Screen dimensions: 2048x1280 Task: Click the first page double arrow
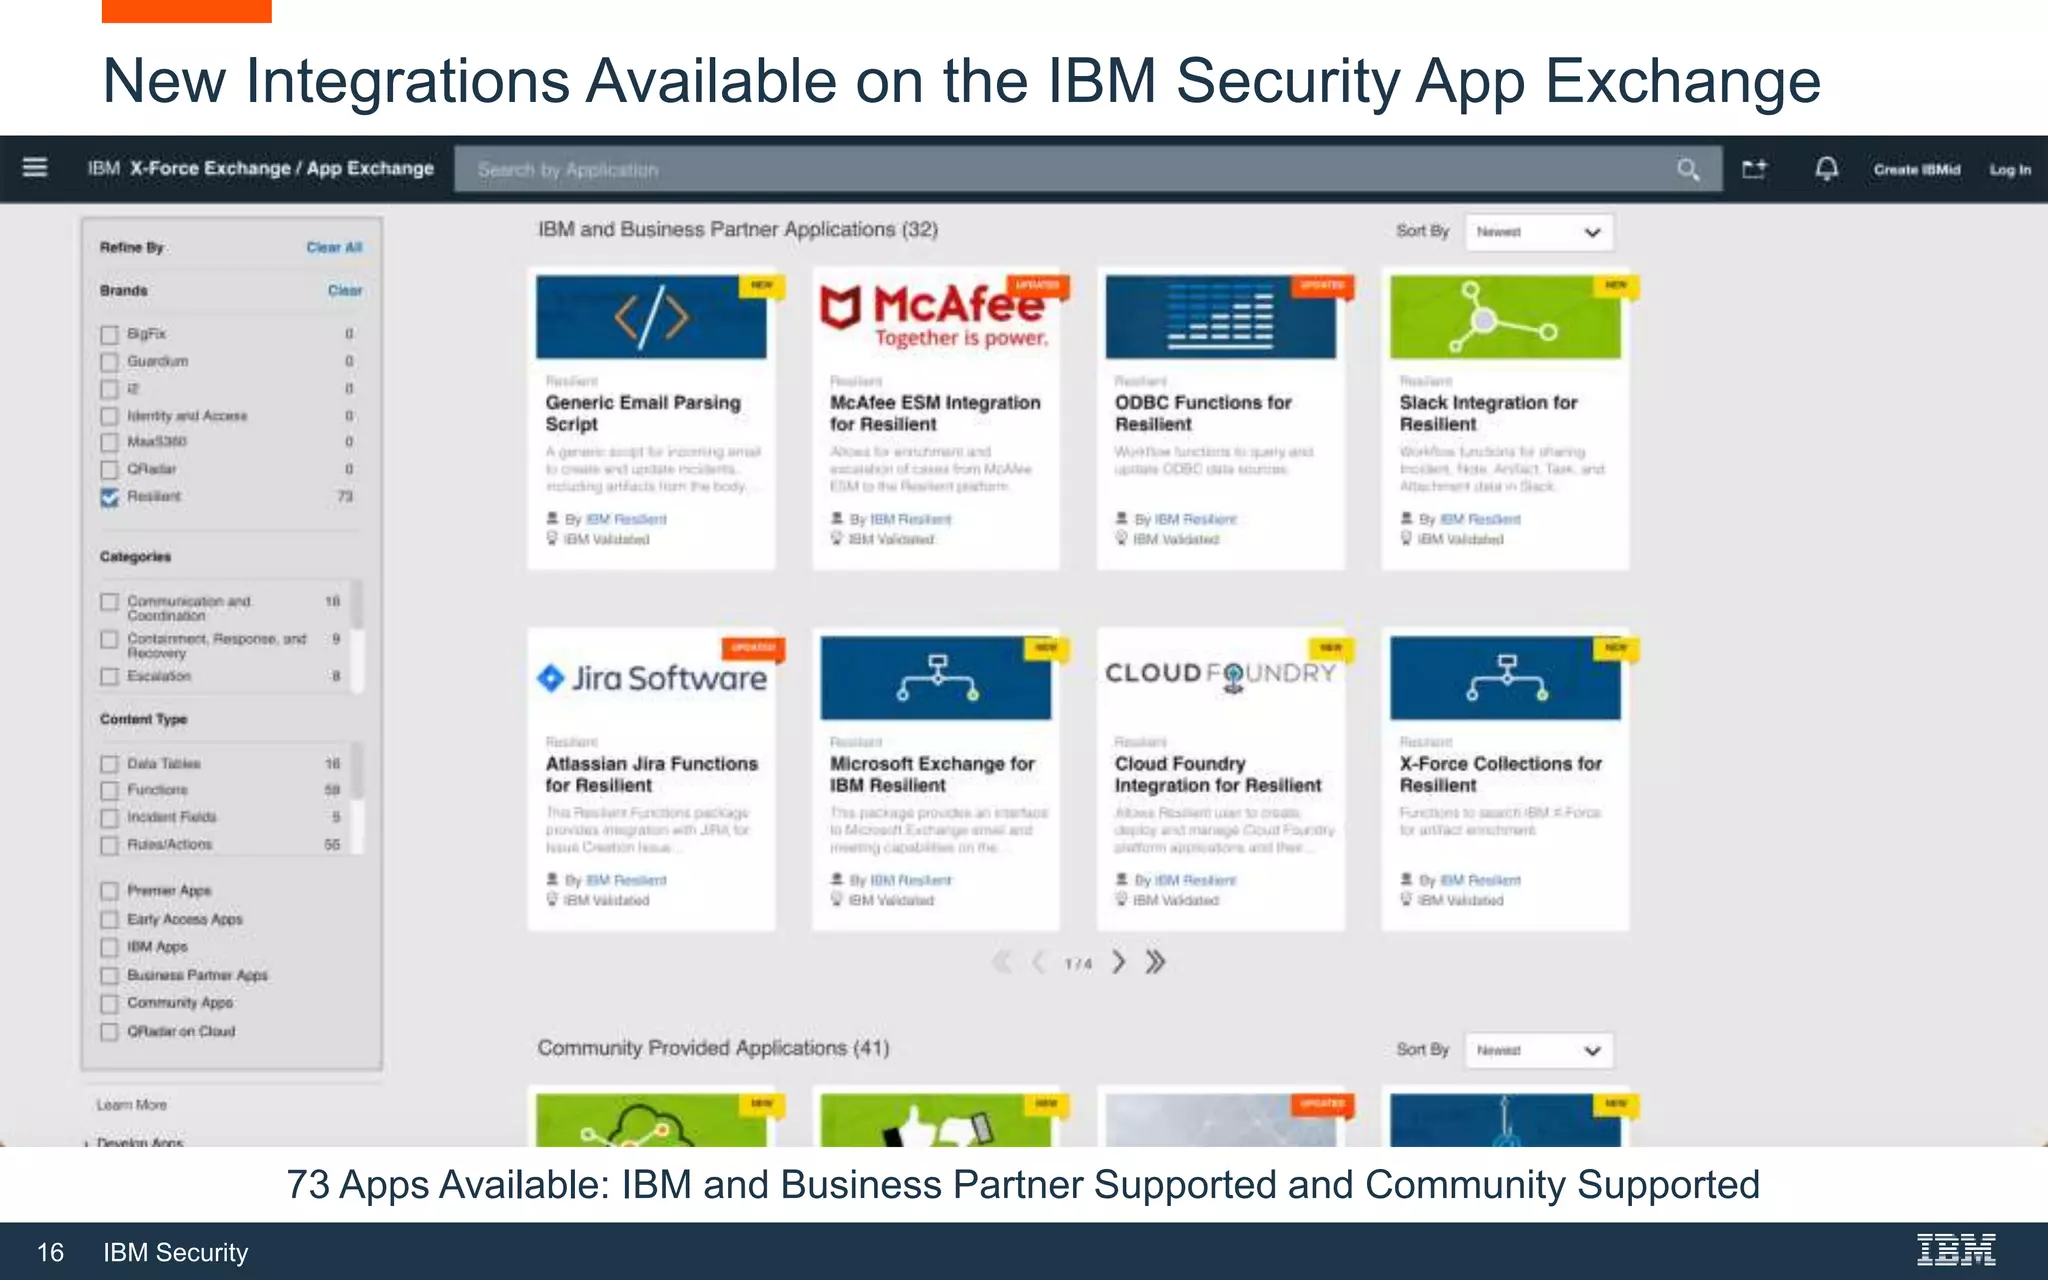coord(1002,962)
